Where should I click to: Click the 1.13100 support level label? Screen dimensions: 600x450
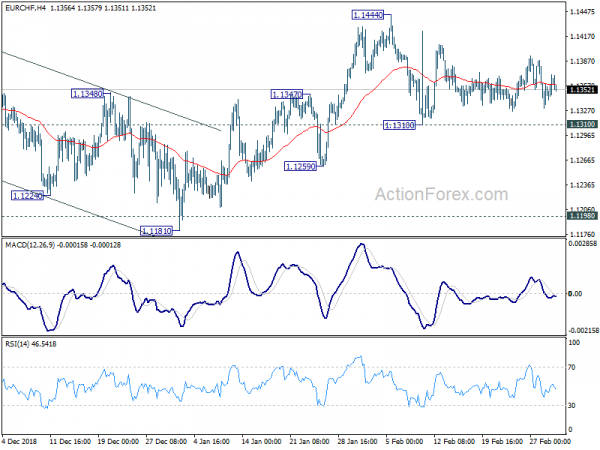click(399, 125)
